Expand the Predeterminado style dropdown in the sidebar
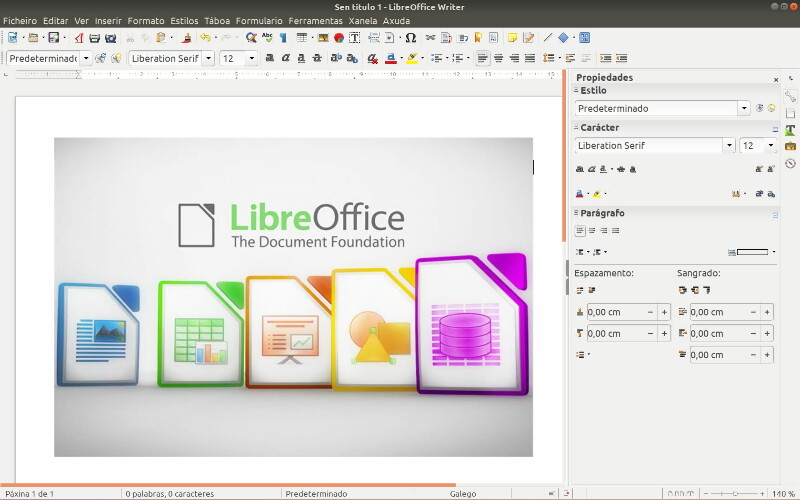This screenshot has width=800, height=500. coord(744,108)
